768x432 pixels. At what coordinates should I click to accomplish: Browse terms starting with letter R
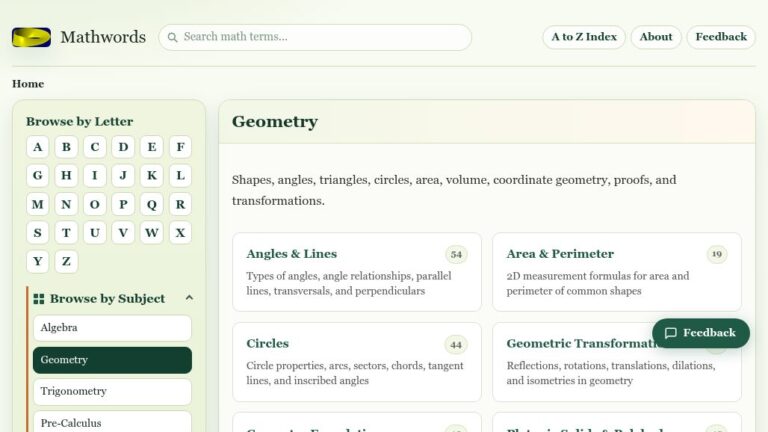[x=180, y=204]
